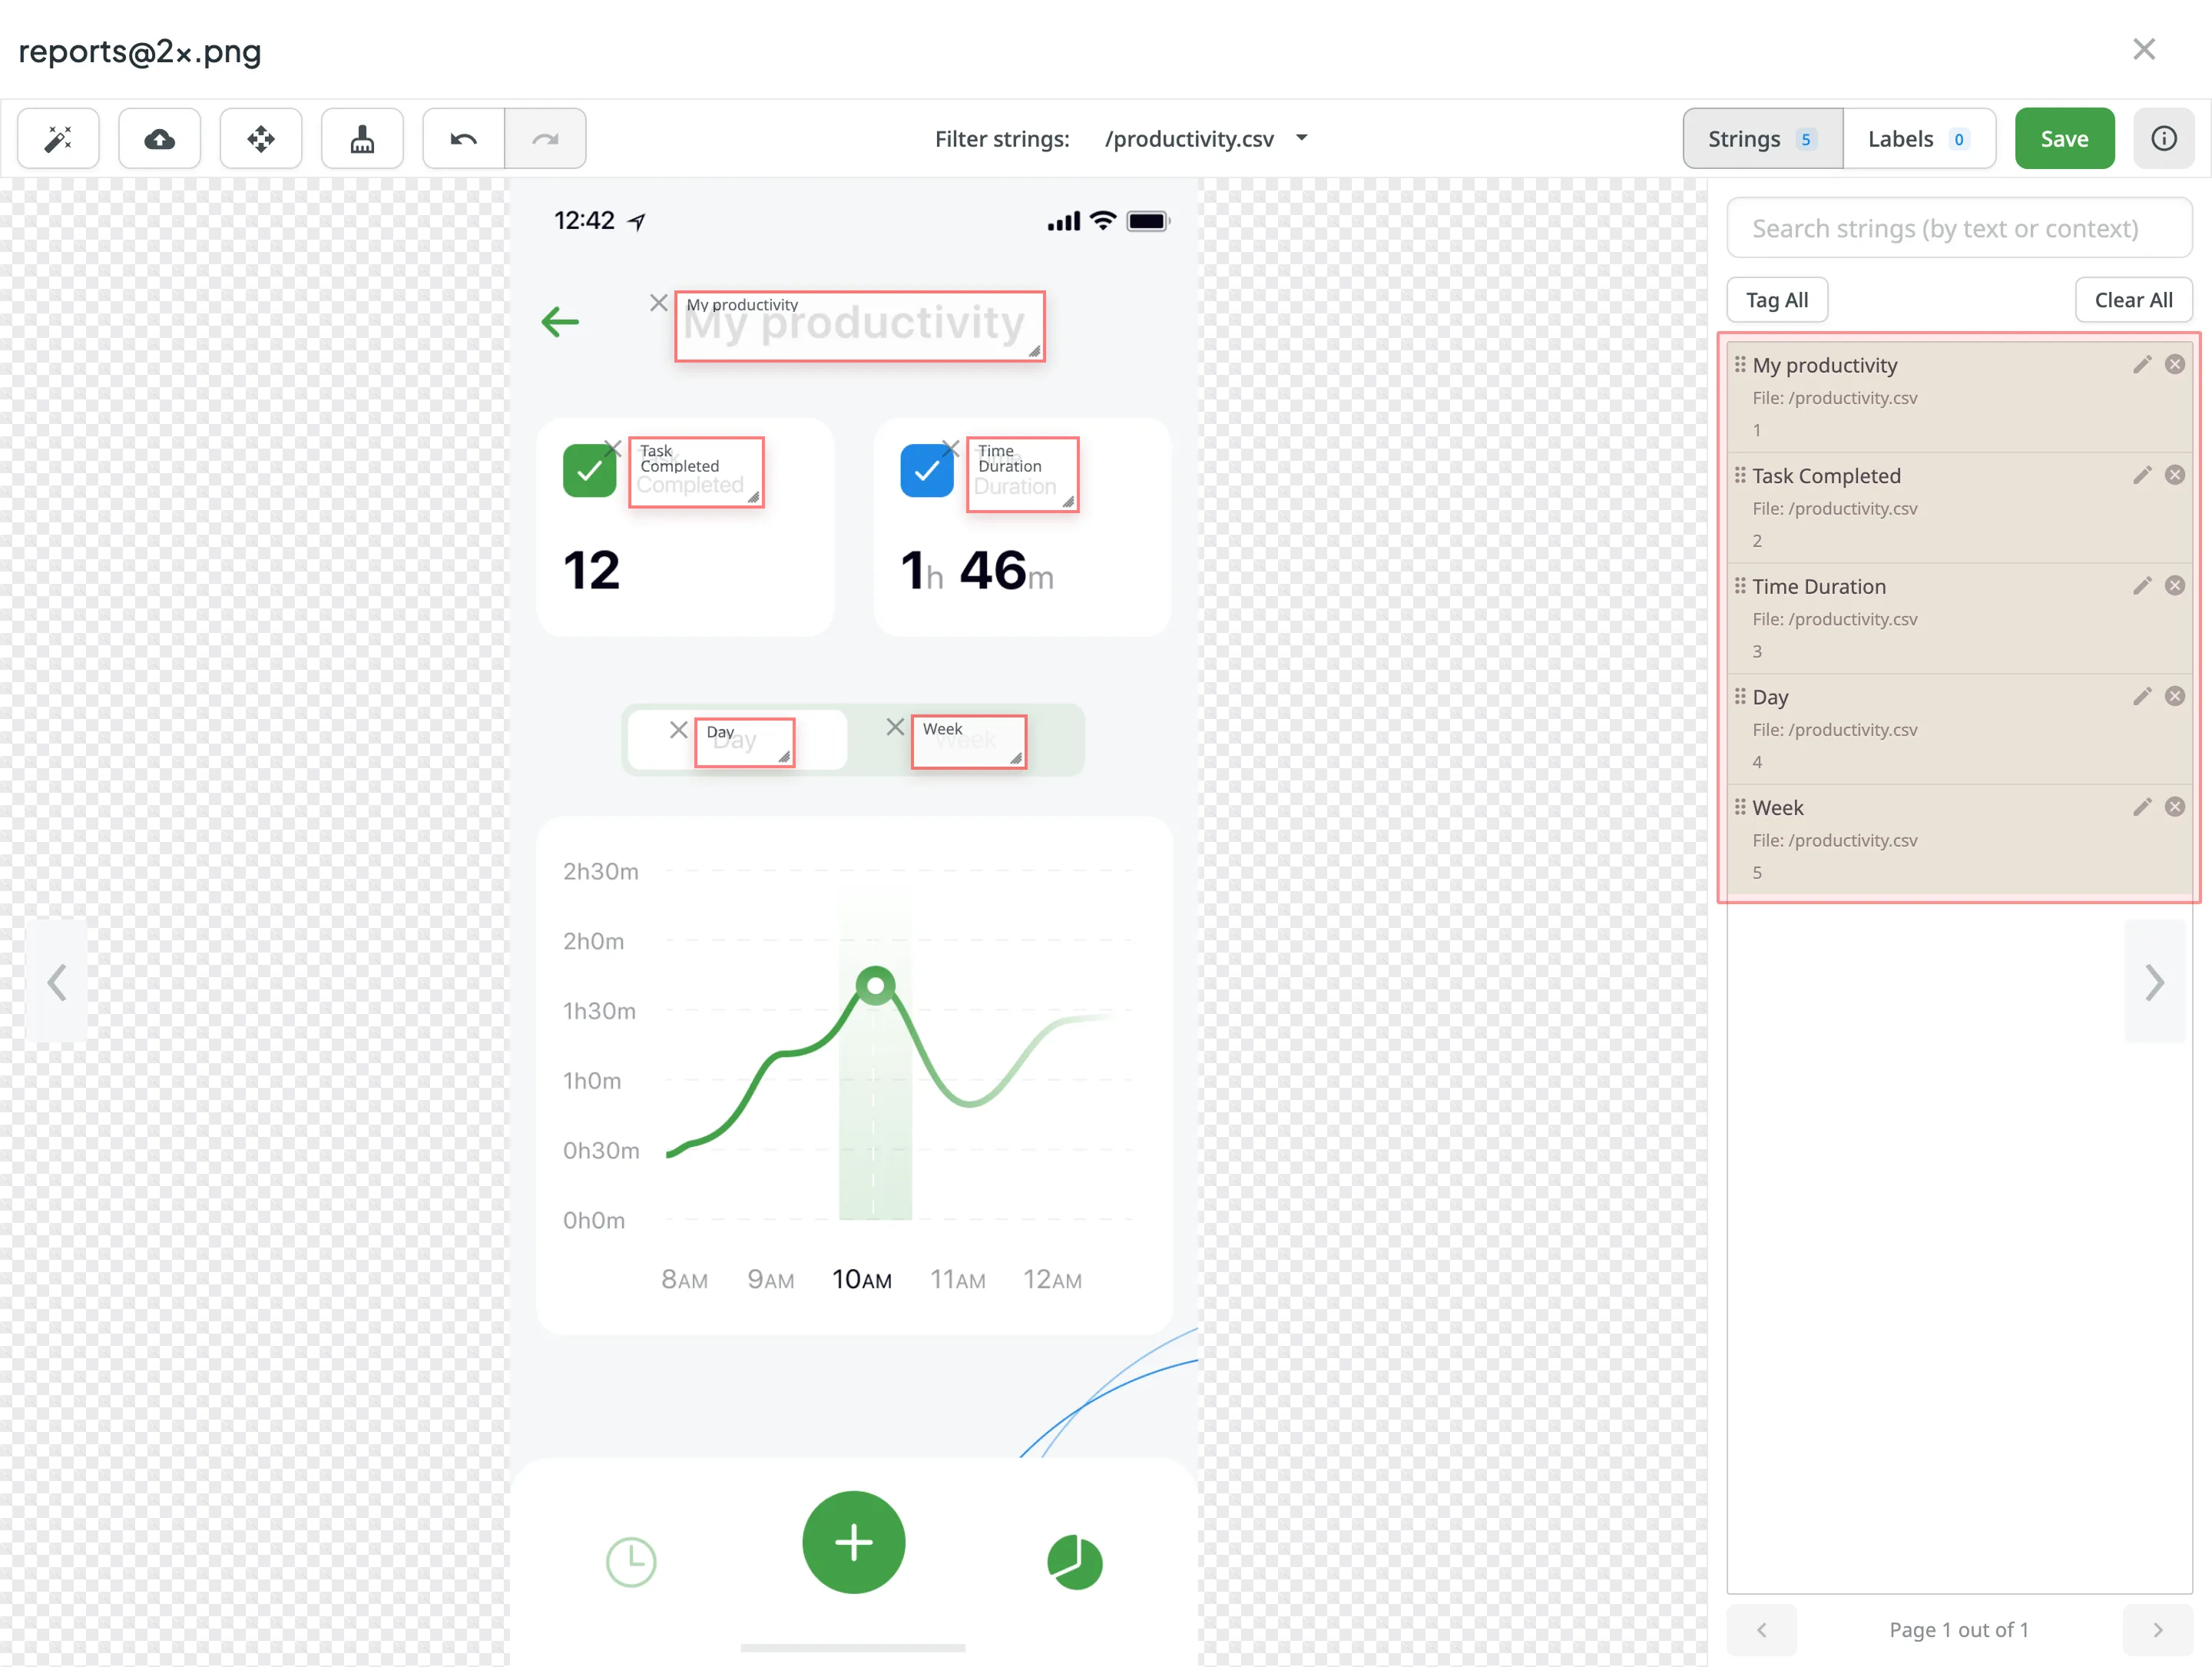Click the undo arrow button
The height and width of the screenshot is (1667, 2212).
click(463, 138)
